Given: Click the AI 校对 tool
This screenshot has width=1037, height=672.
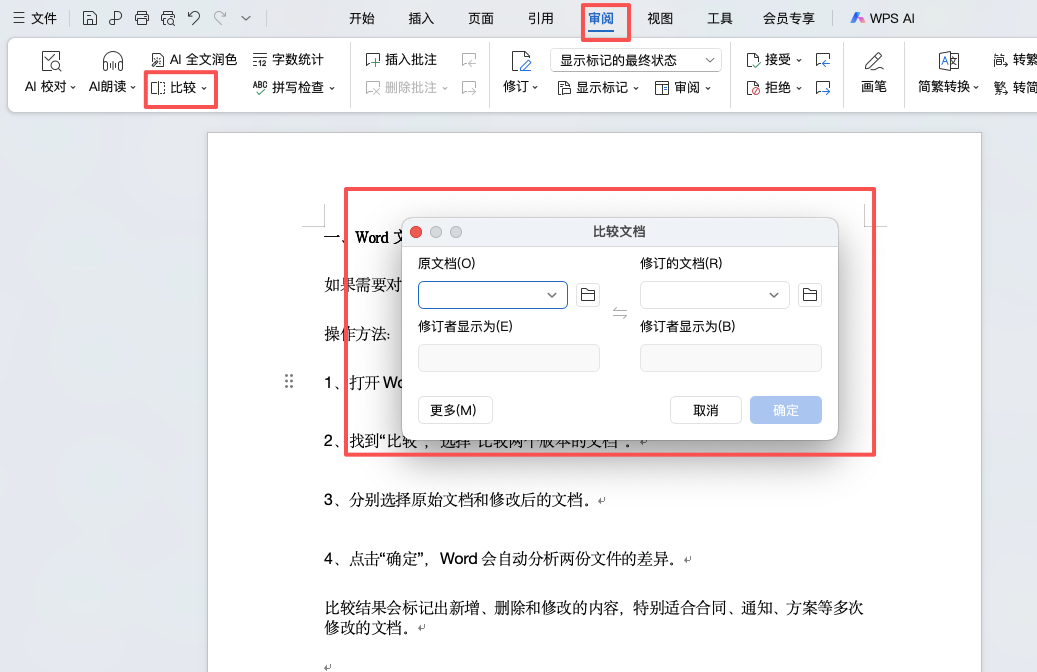Looking at the screenshot, I should pos(50,71).
